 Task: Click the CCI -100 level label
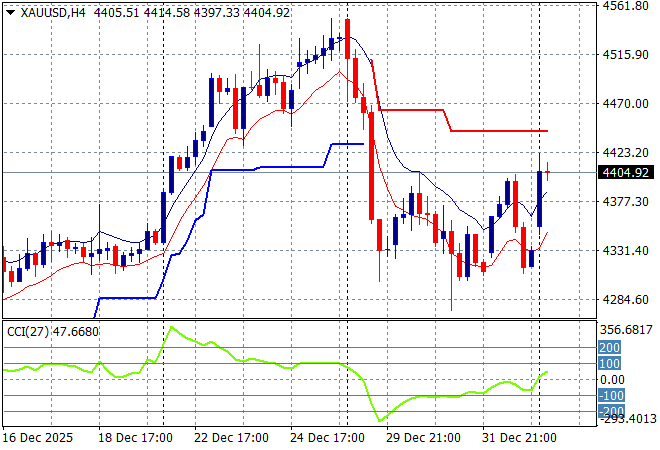click(611, 395)
